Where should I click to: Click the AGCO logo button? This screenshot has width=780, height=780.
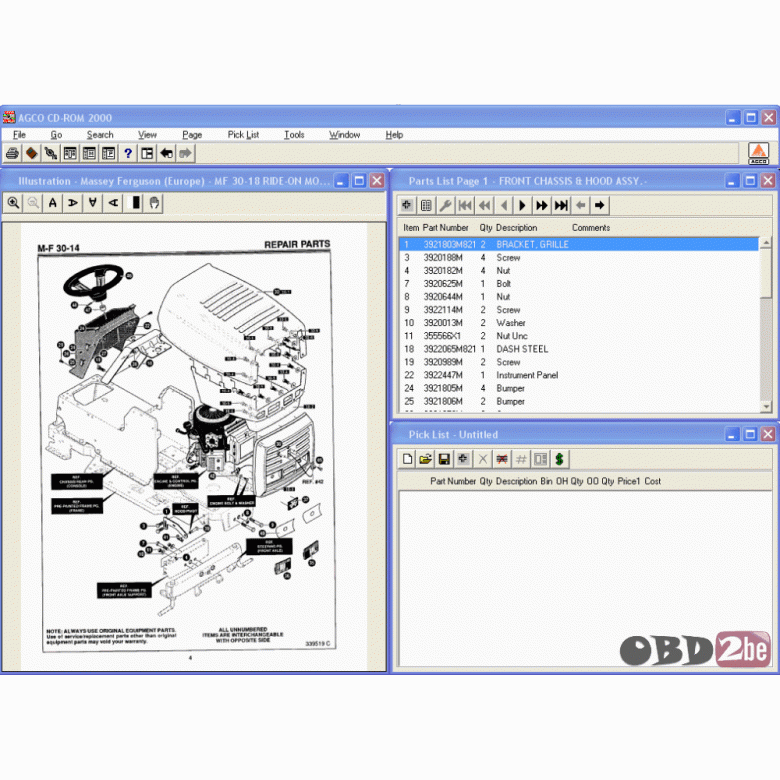759,153
